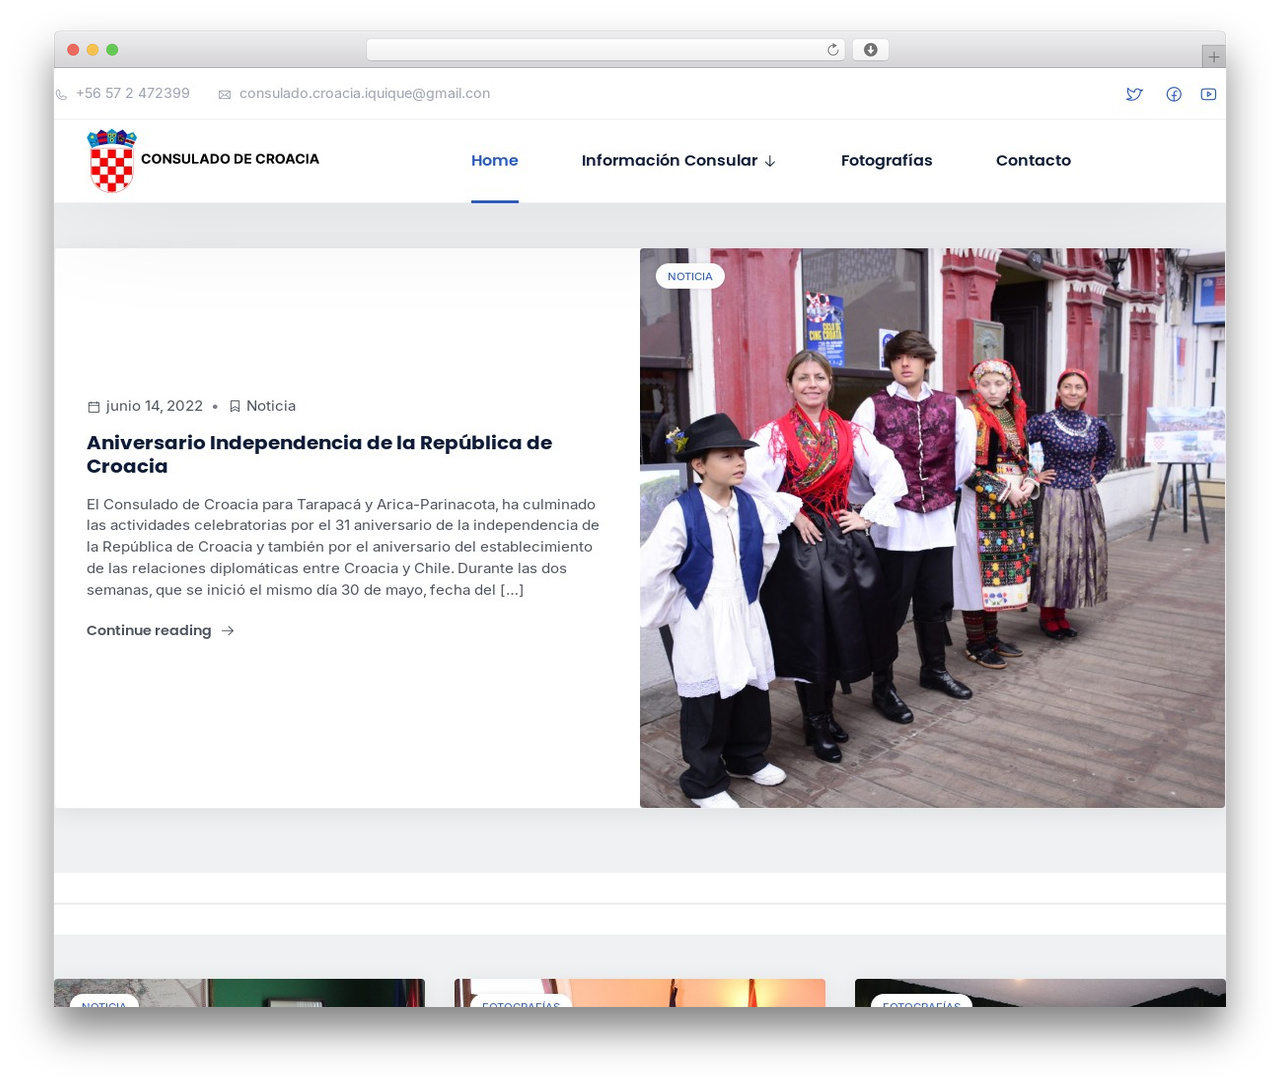The width and height of the screenshot is (1280, 1084).
Task: Click the Continue reading link
Action: coord(149,631)
